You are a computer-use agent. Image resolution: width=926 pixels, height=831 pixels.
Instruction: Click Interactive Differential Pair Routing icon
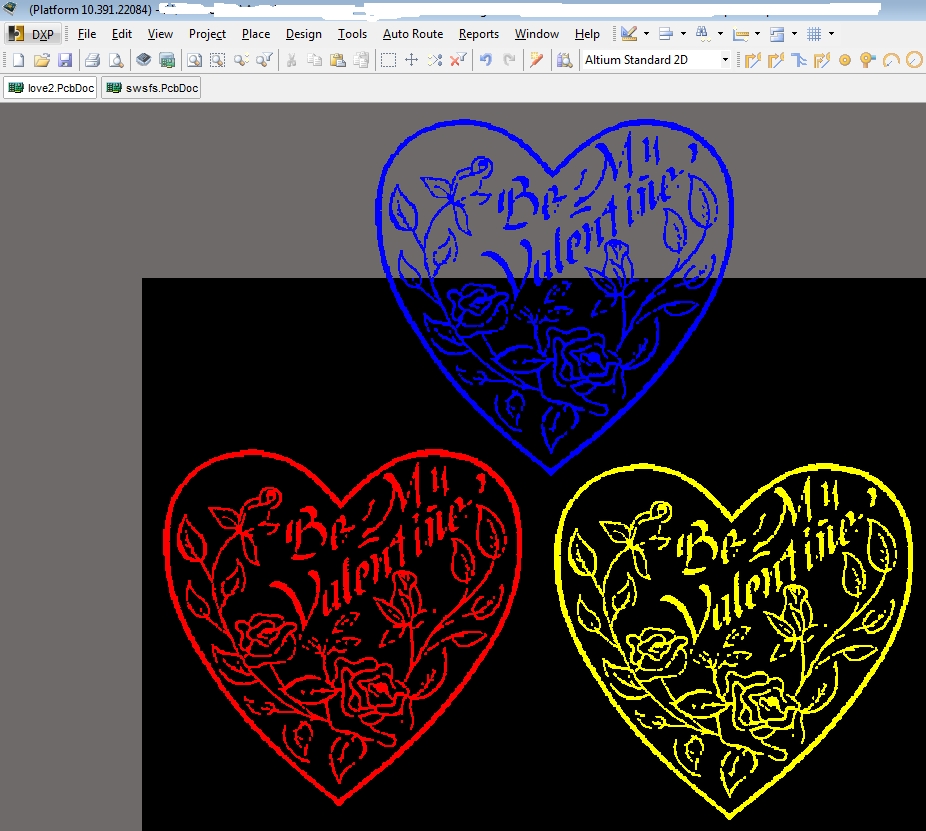point(775,60)
